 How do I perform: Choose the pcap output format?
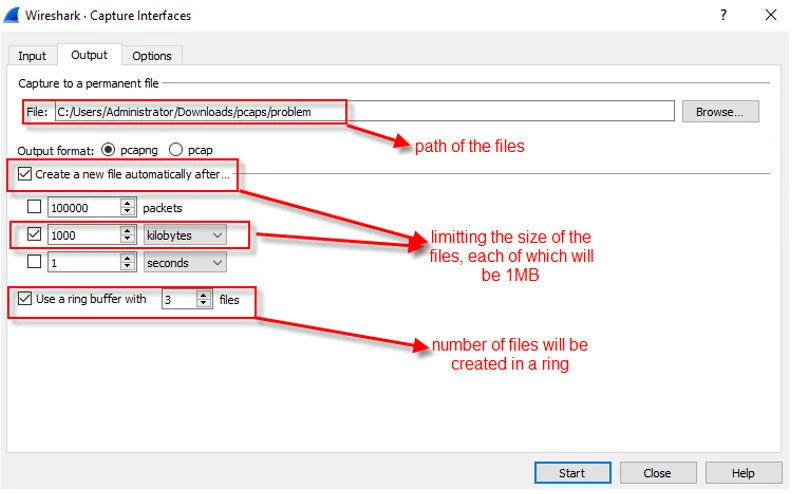pos(176,150)
